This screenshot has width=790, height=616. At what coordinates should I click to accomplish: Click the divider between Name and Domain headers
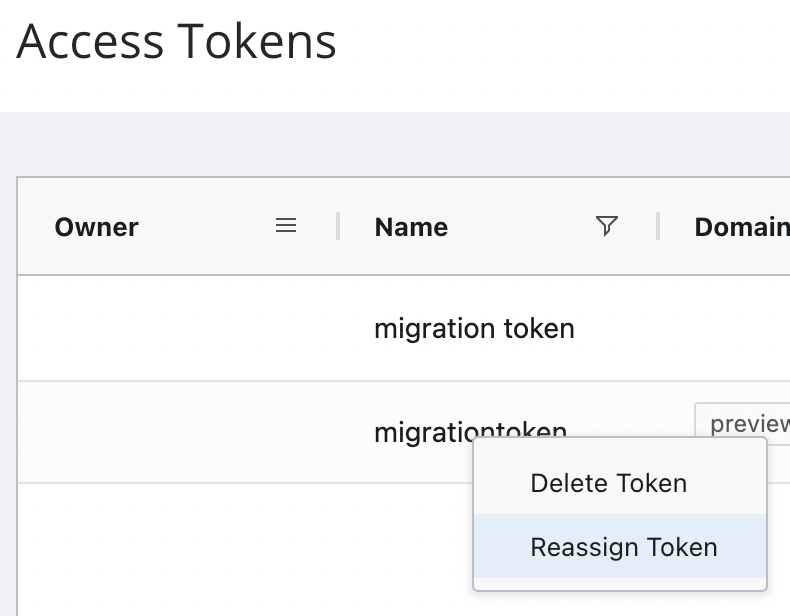[x=658, y=227]
